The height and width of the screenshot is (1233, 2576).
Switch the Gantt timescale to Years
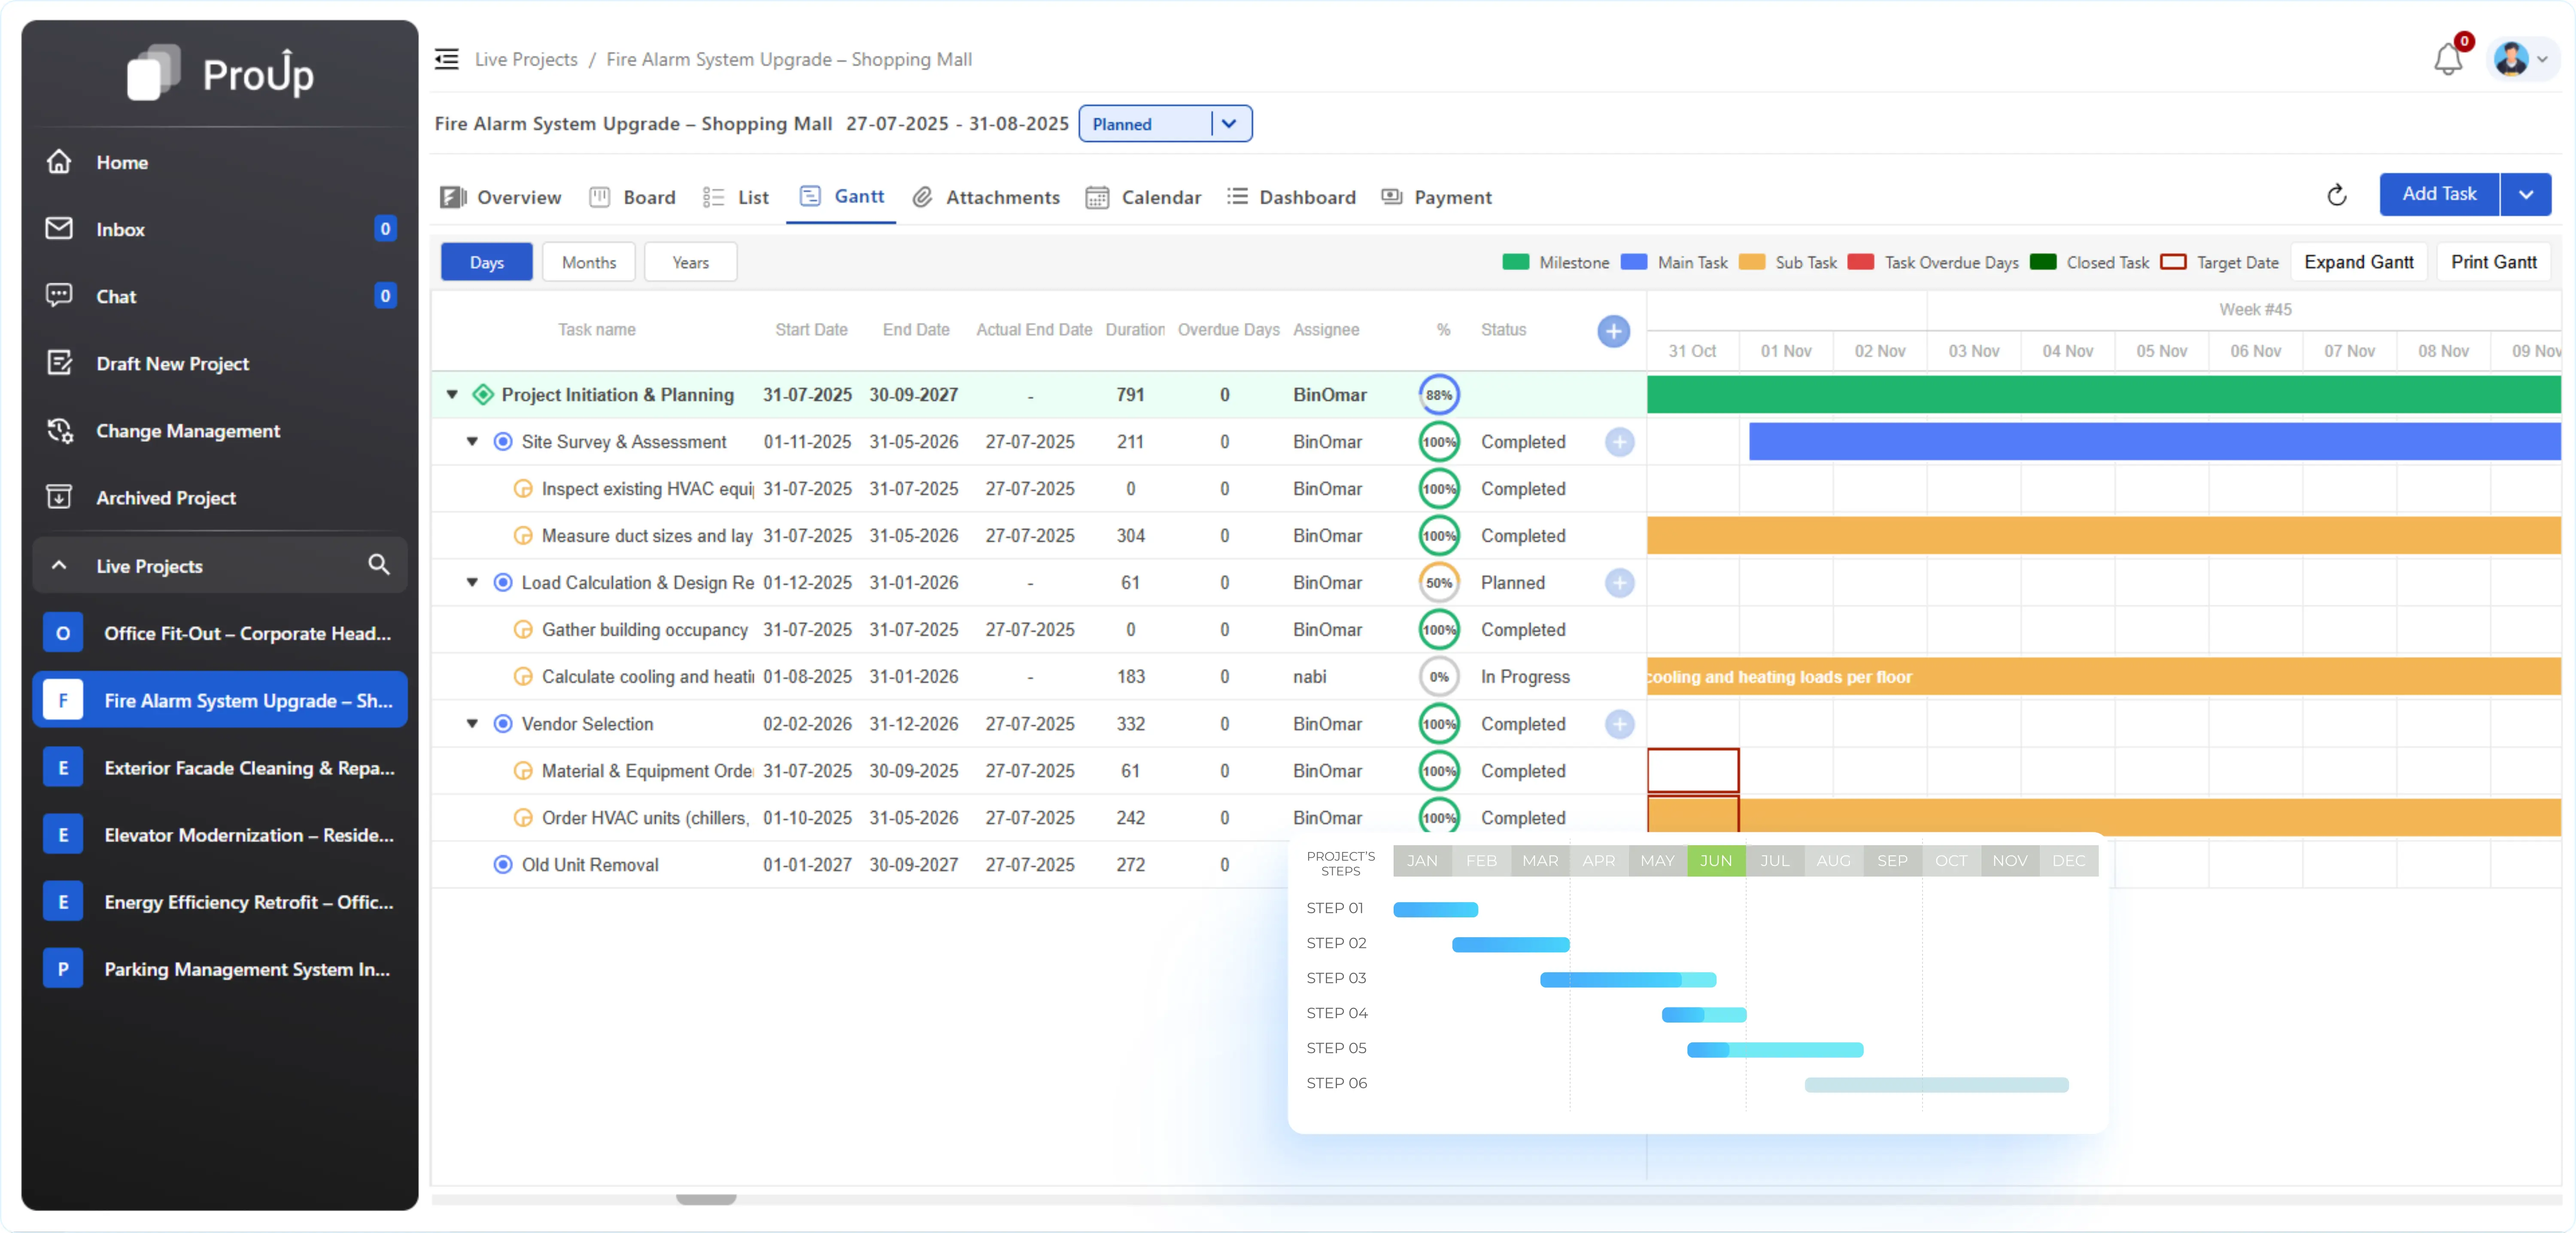[689, 261]
